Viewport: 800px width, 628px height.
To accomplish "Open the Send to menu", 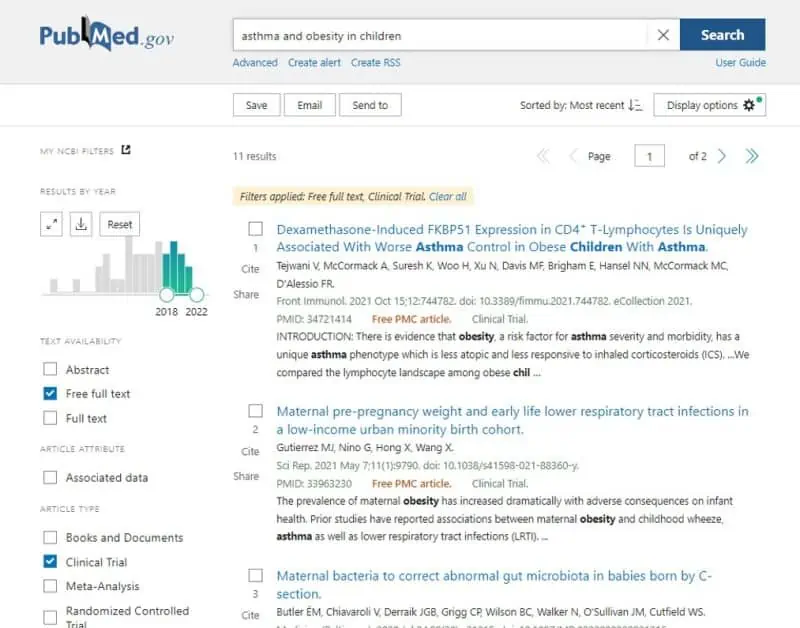I will (x=369, y=105).
